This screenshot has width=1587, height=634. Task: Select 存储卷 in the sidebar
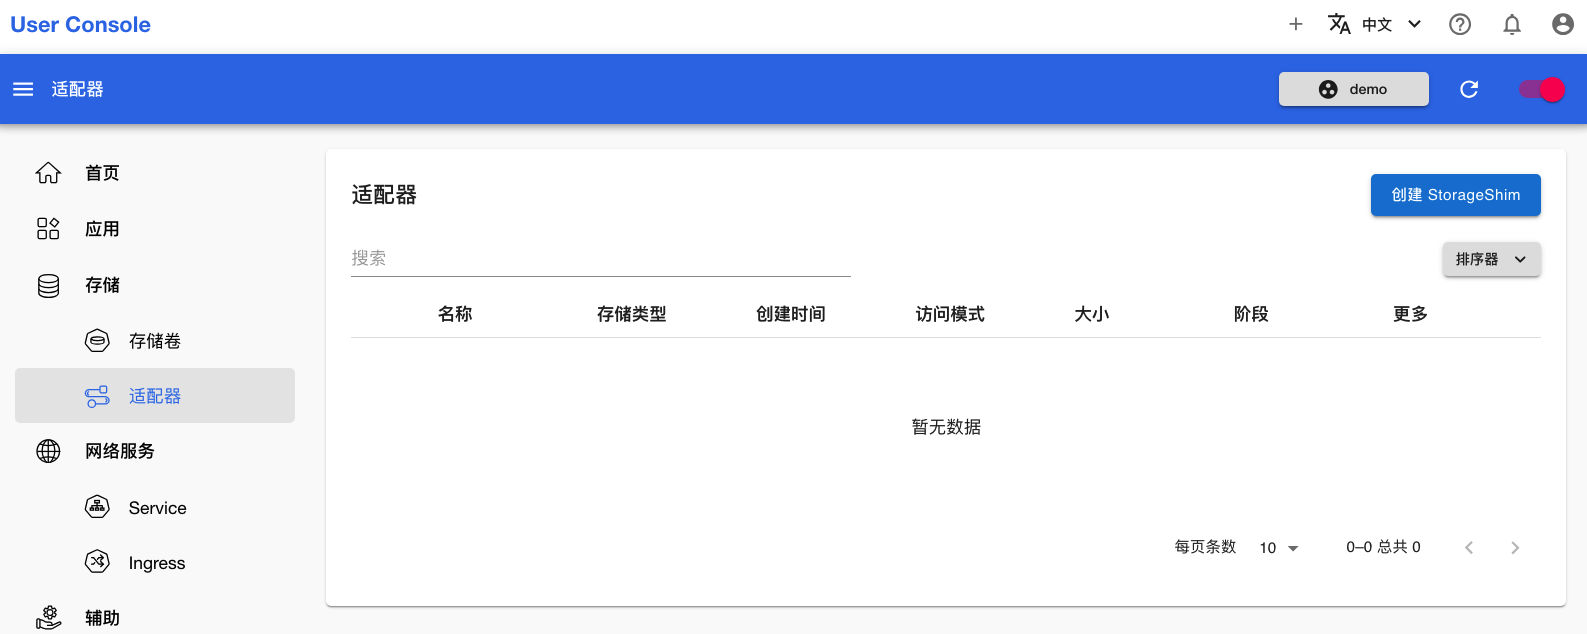coord(155,341)
